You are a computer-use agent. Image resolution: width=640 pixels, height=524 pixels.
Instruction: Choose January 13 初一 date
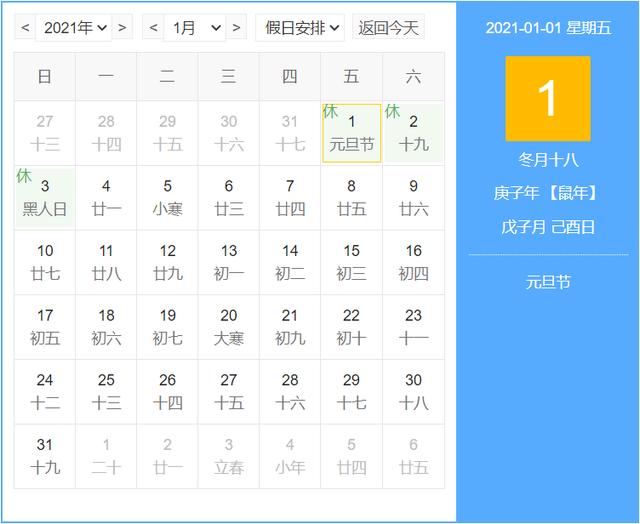pyautogui.click(x=229, y=262)
